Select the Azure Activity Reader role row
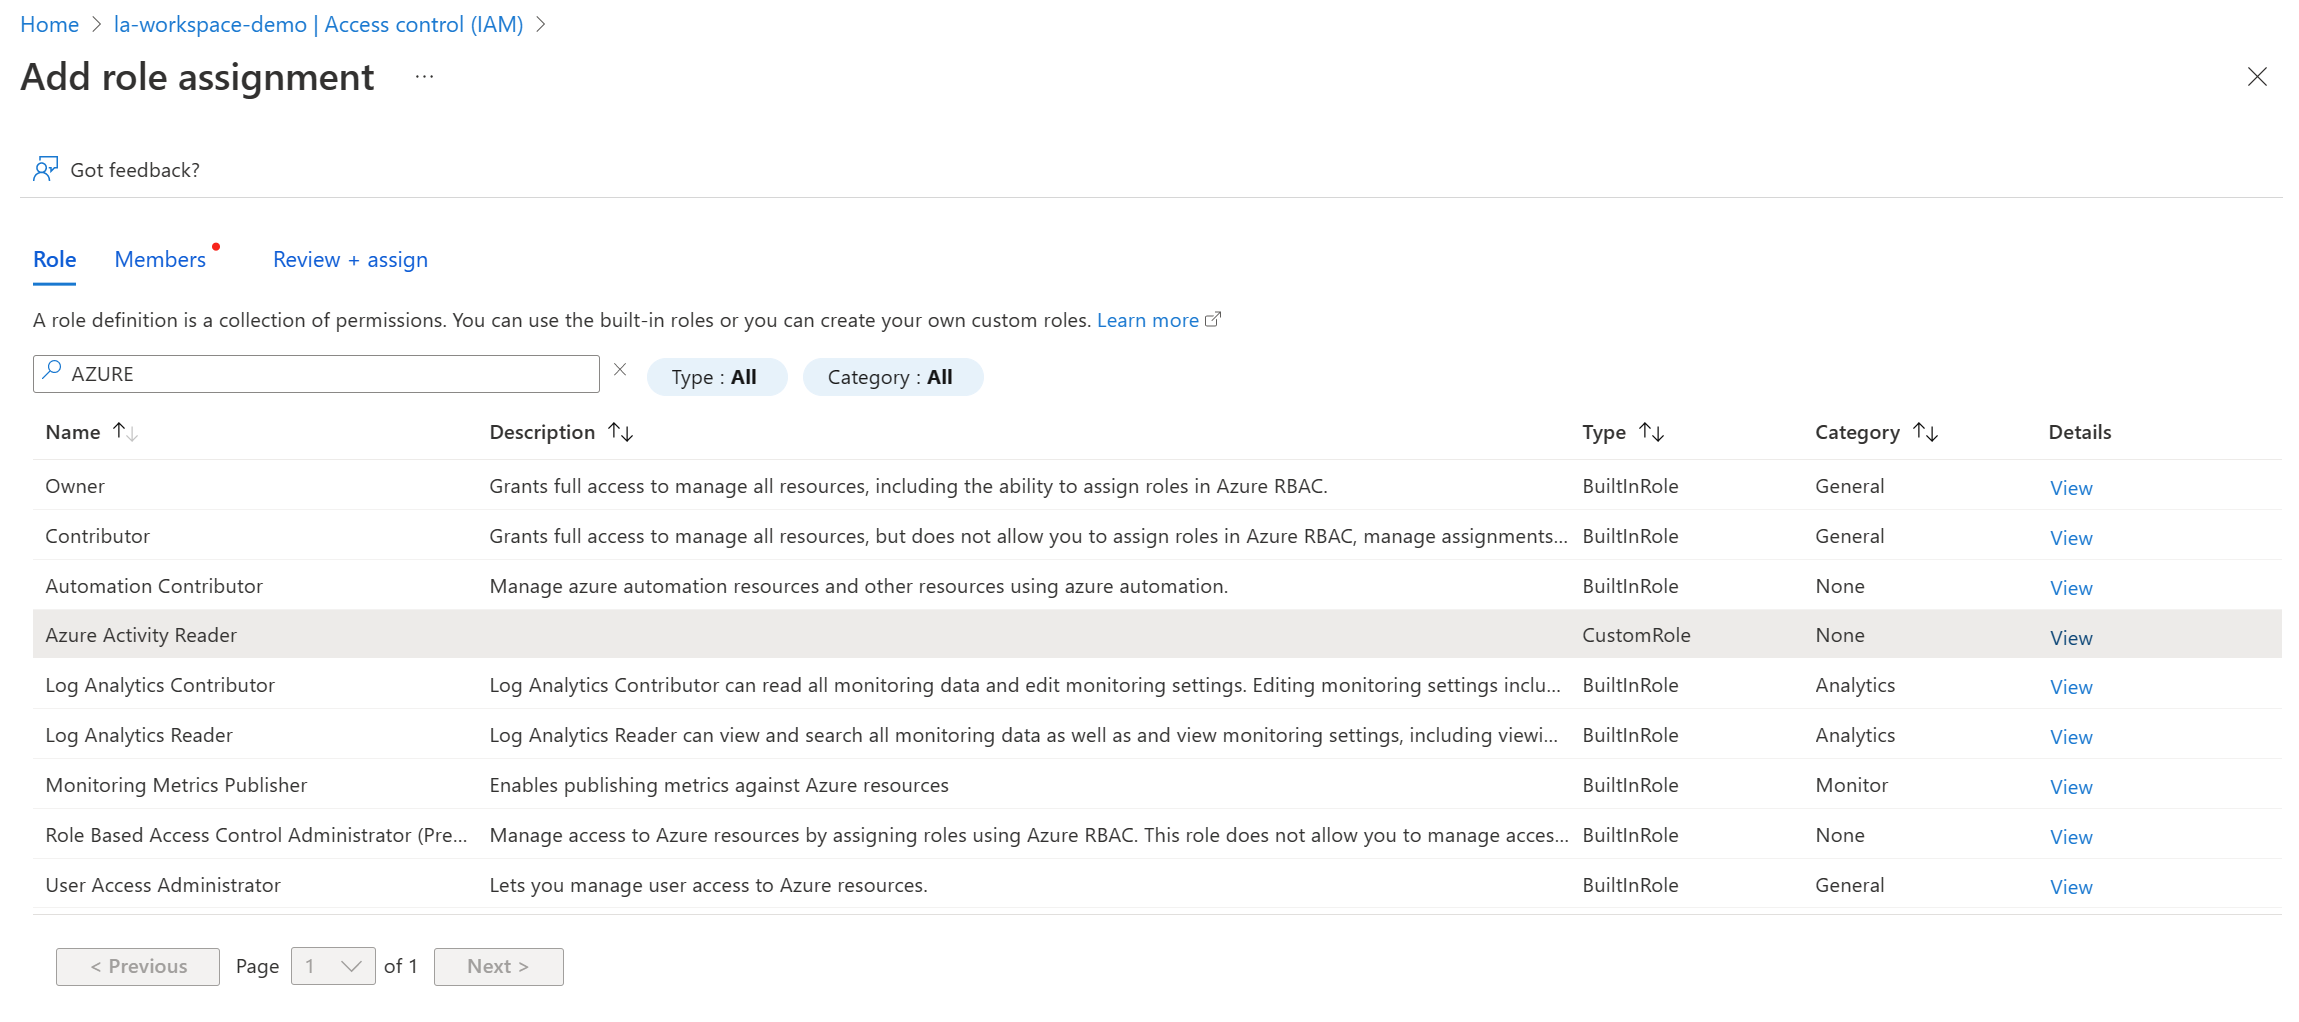This screenshot has height=1022, width=2299. click(141, 635)
